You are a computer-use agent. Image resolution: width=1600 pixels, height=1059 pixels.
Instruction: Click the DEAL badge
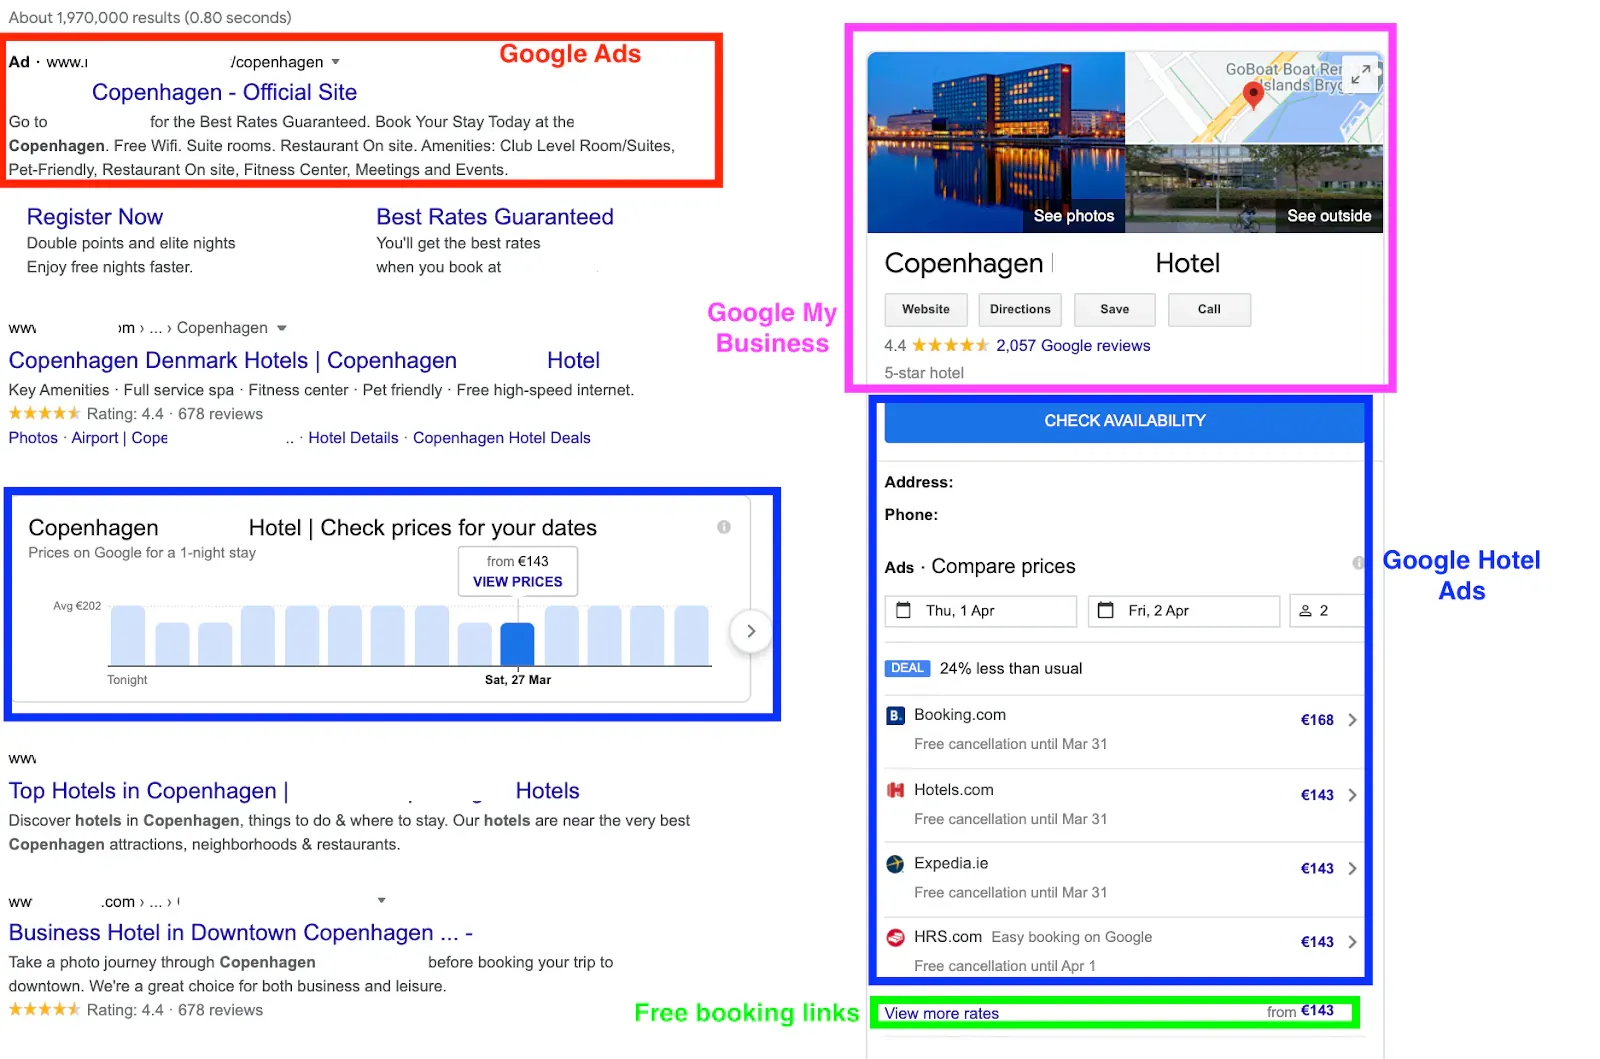coord(907,668)
